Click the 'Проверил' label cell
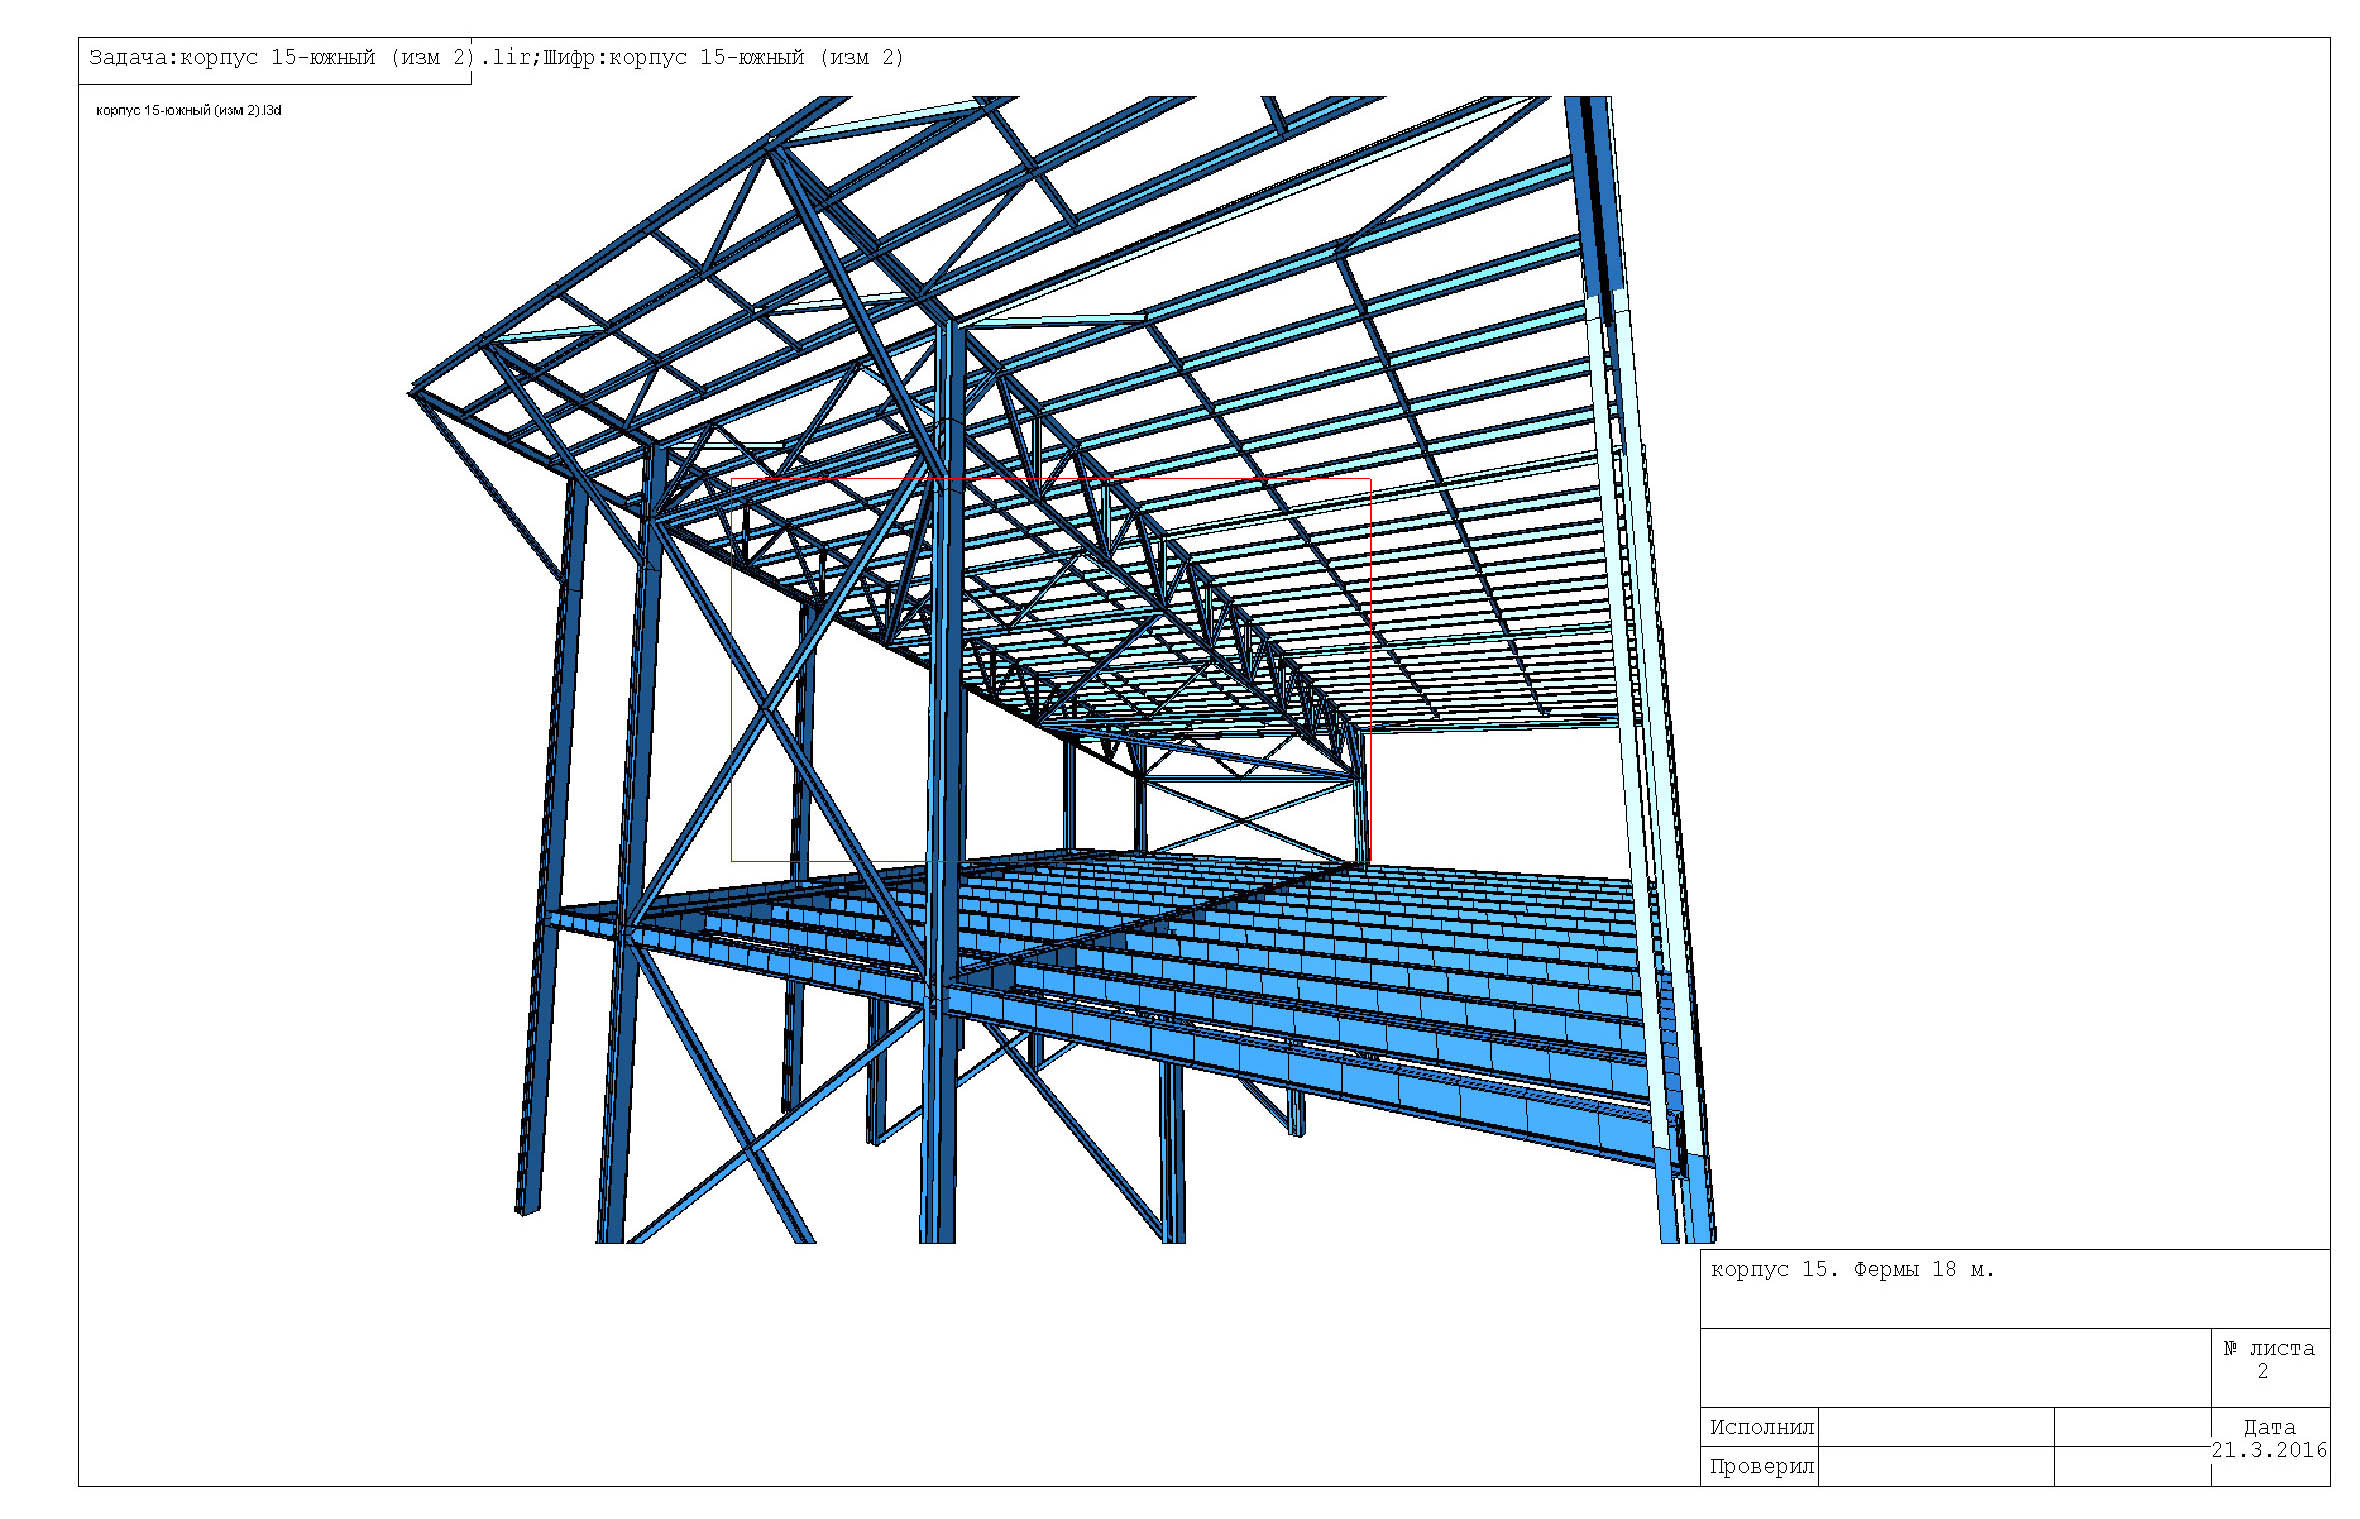 click(1761, 1467)
